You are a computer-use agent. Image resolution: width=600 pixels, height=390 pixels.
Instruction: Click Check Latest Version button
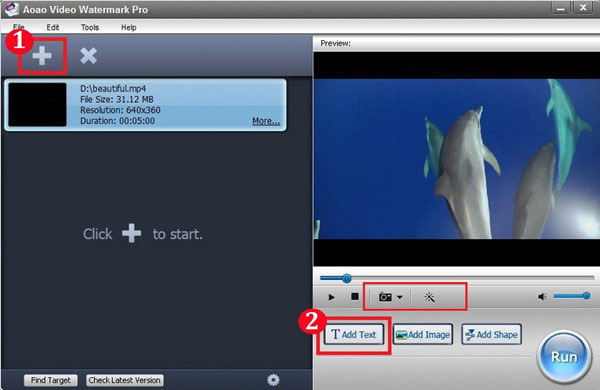coord(125,380)
